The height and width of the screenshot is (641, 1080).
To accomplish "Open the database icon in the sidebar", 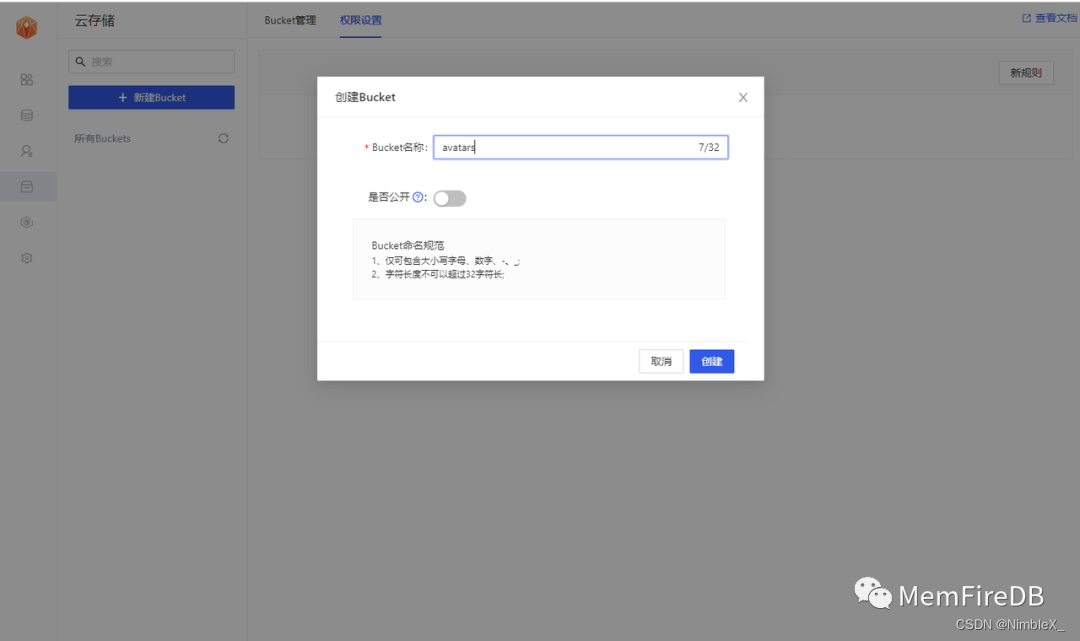I will tap(27, 115).
